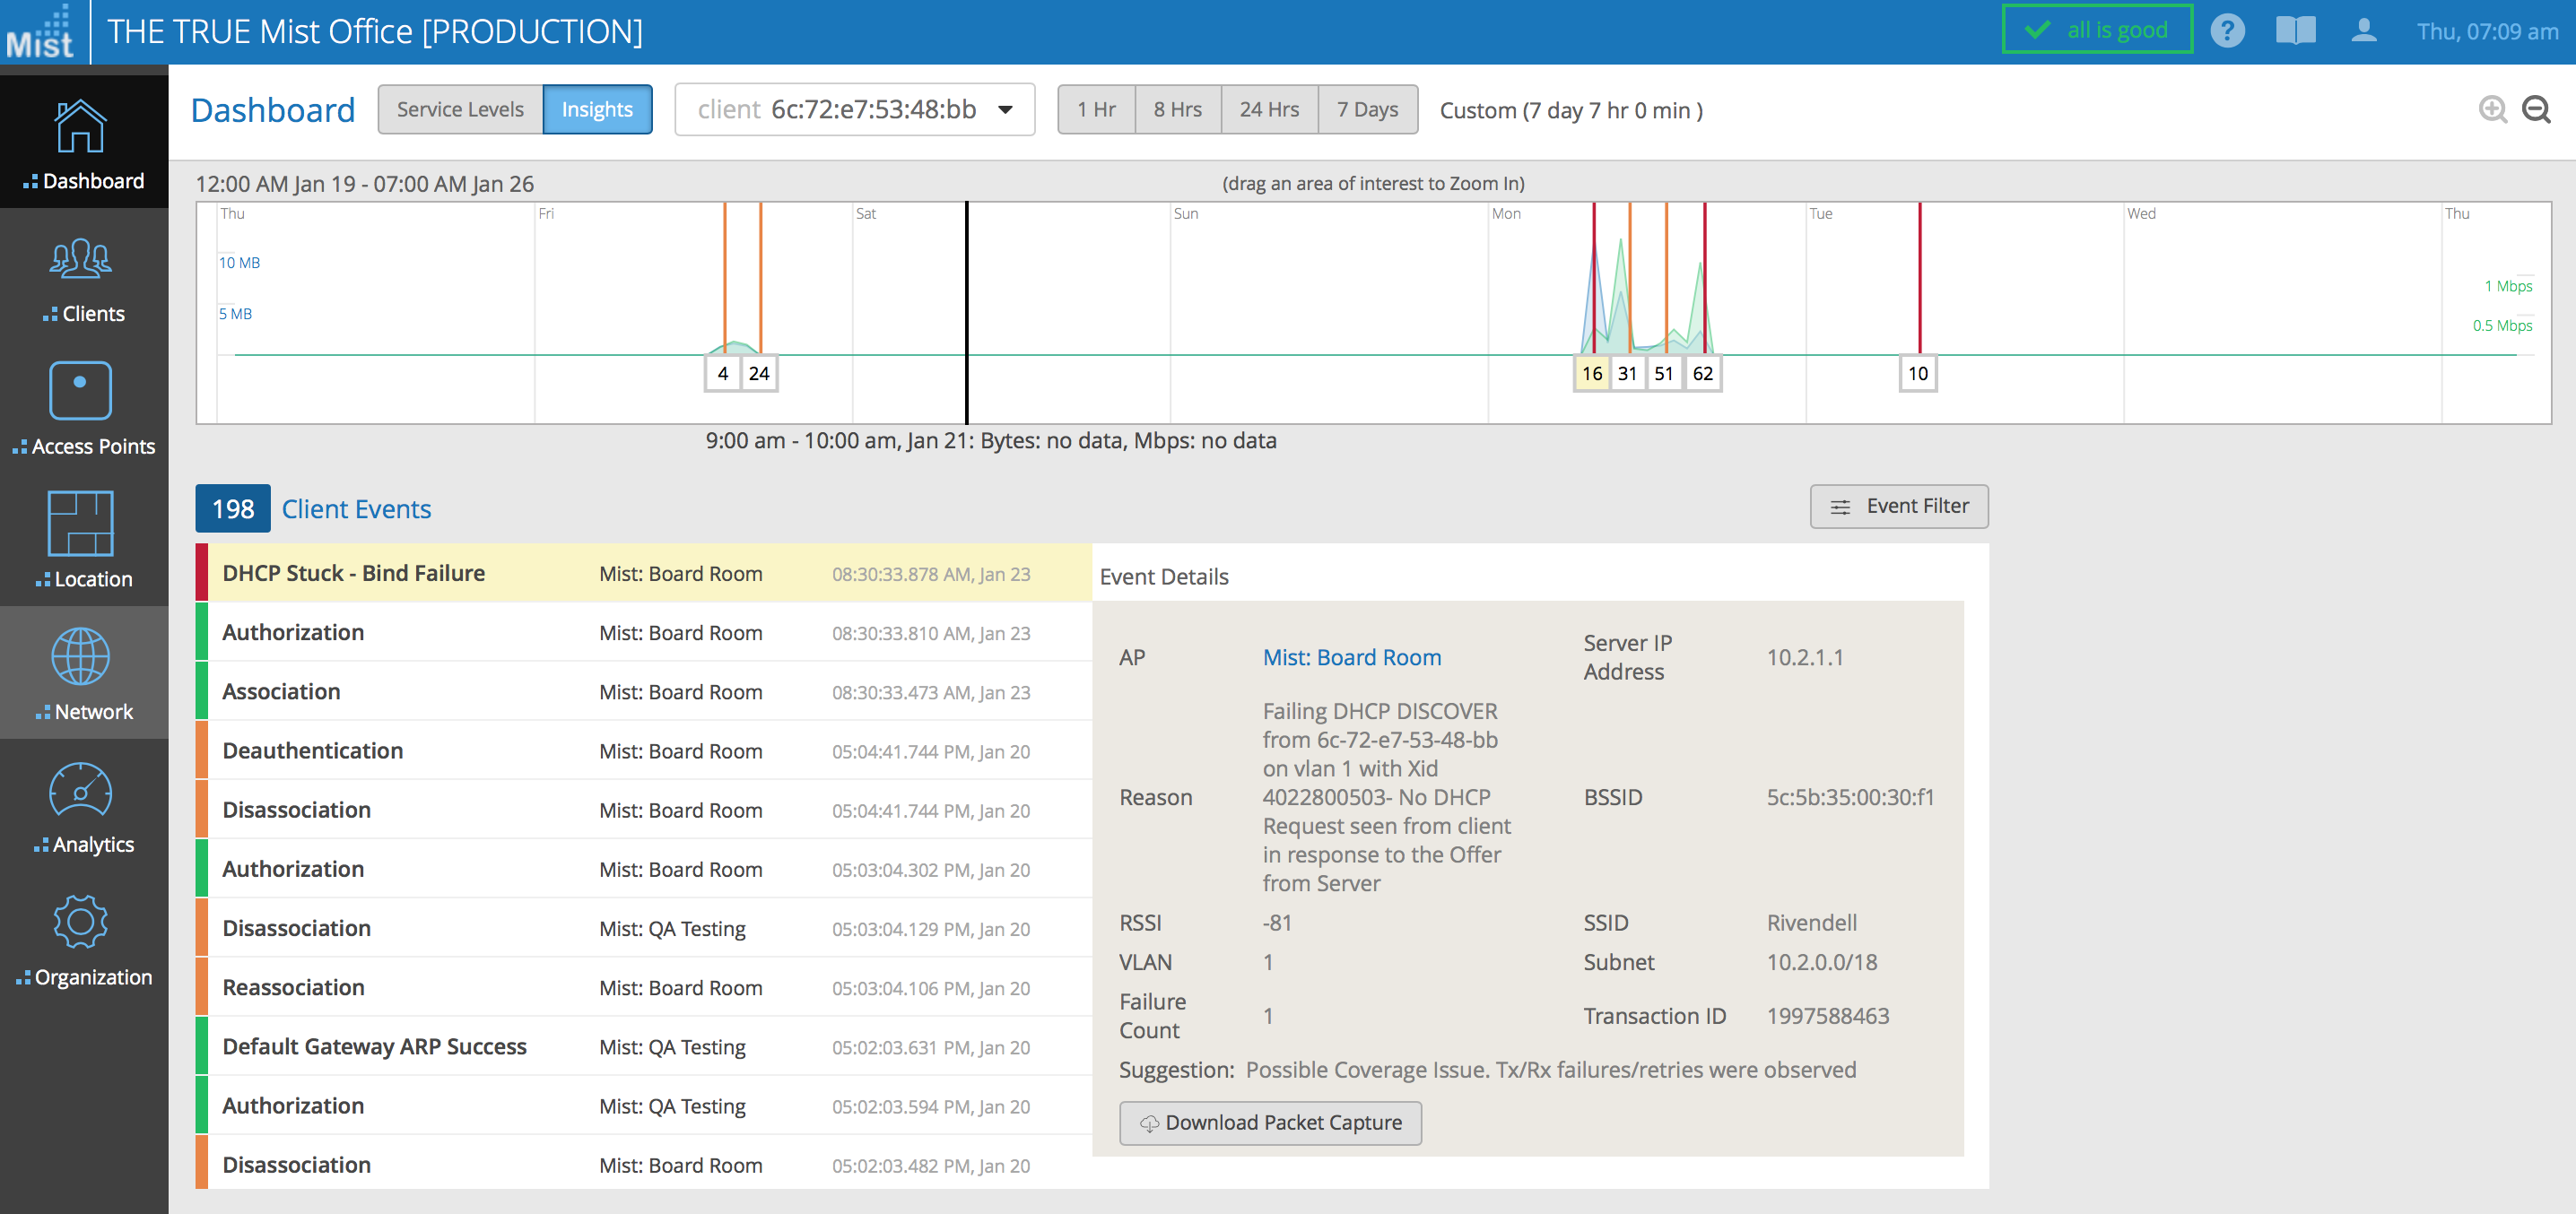Switch to Service Levels view
2576x1214 pixels.
click(460, 109)
